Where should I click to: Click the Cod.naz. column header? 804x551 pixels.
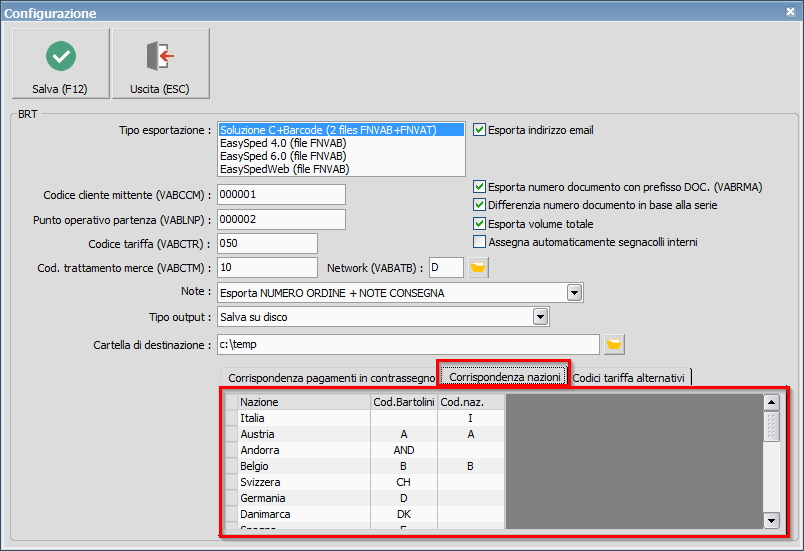[471, 402]
